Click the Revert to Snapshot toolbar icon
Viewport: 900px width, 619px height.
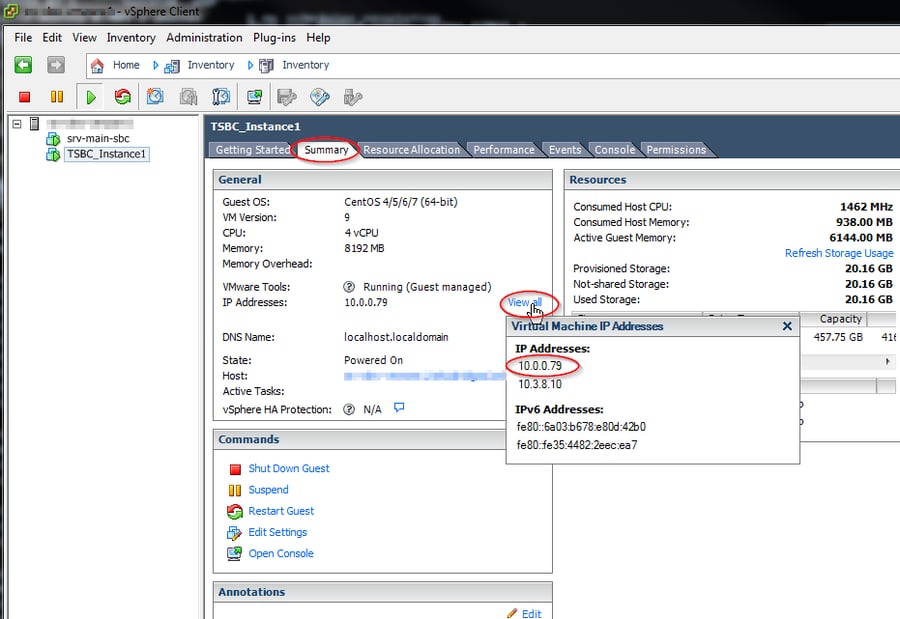point(188,96)
